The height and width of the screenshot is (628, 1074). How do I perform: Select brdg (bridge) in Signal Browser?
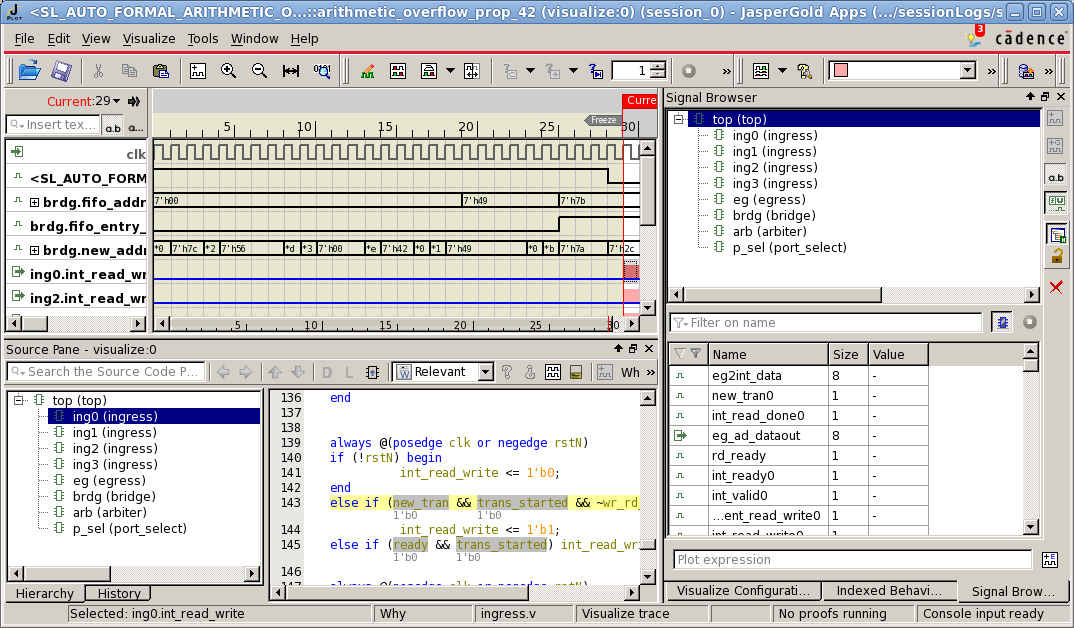[773, 215]
